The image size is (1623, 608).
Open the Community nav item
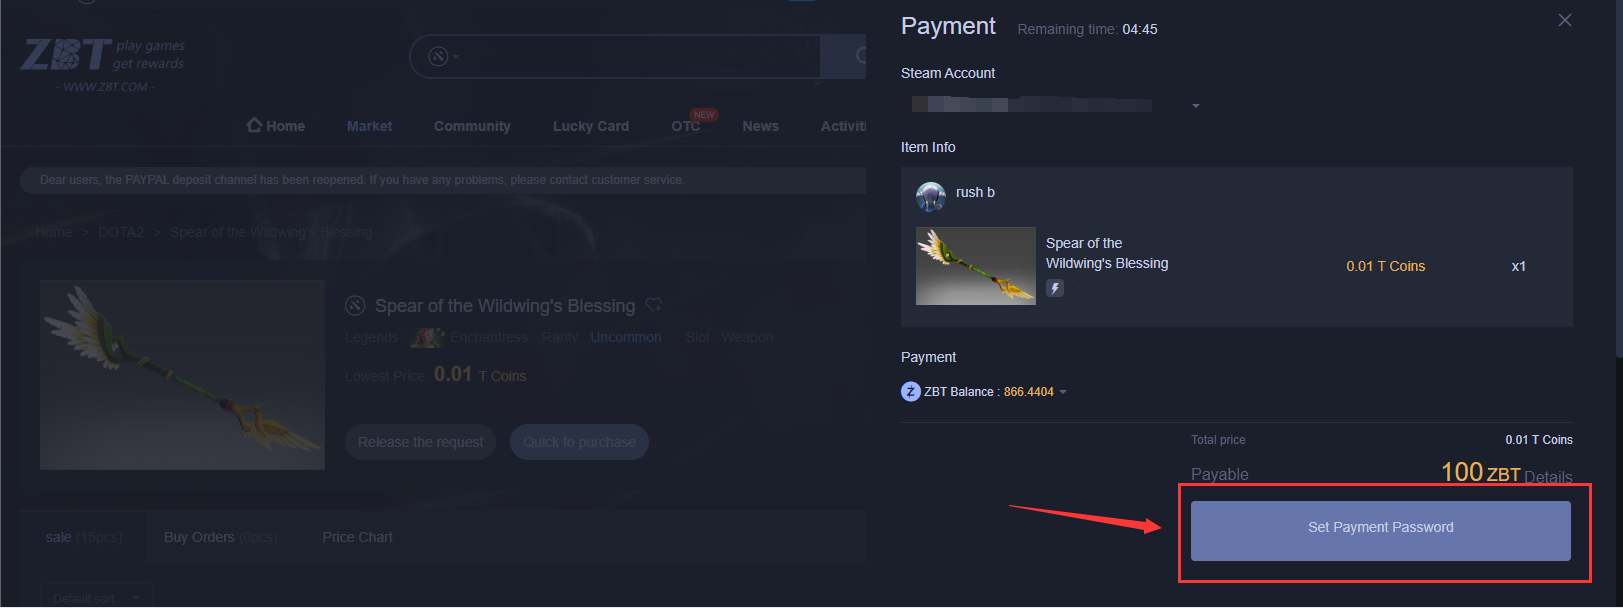(472, 126)
